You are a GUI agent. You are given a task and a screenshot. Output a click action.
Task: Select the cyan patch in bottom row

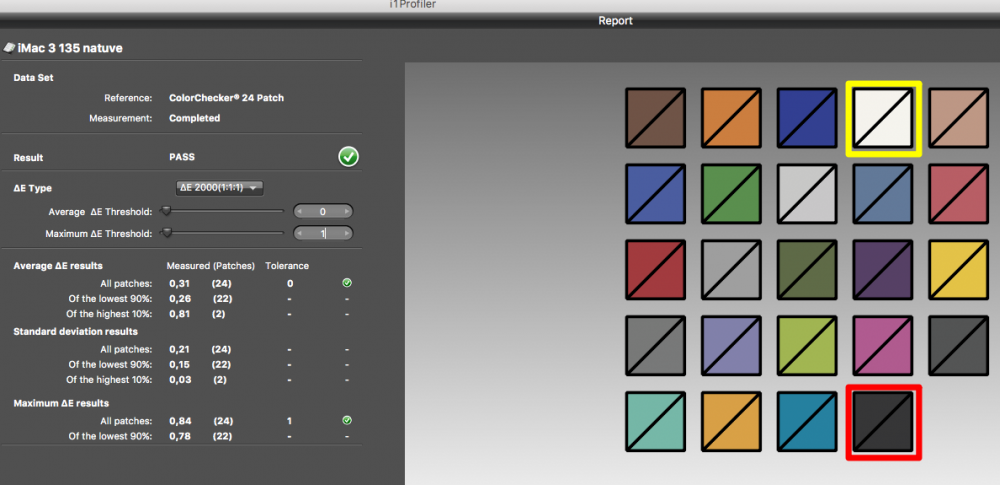807,422
